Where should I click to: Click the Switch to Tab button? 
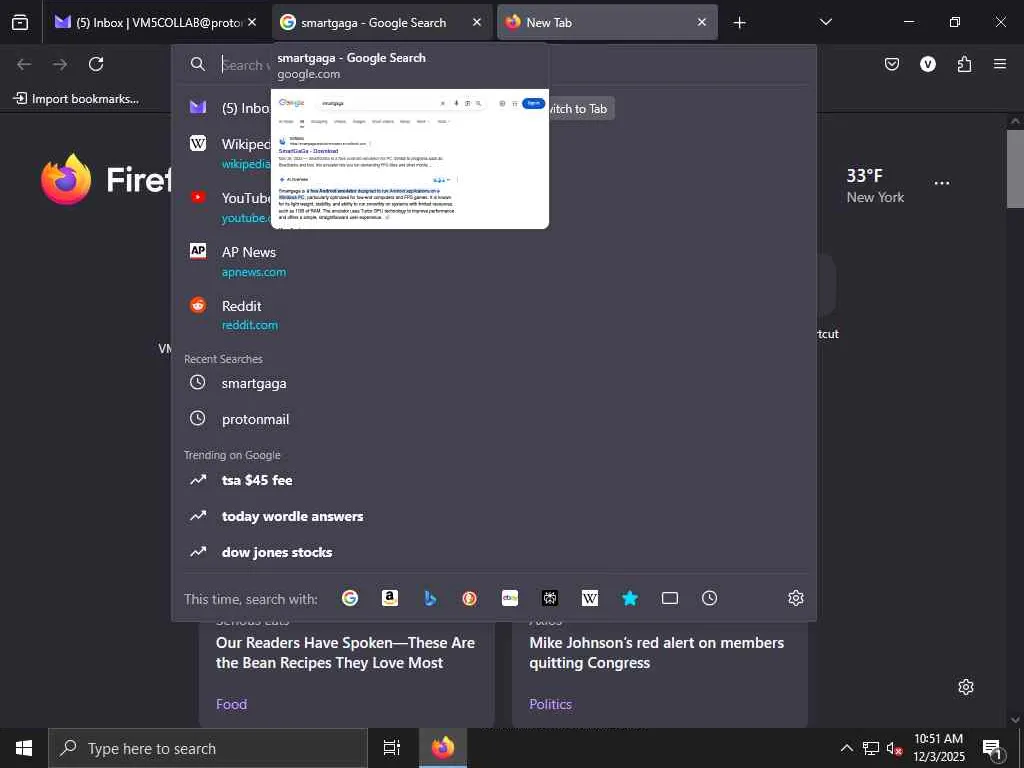coord(577,109)
